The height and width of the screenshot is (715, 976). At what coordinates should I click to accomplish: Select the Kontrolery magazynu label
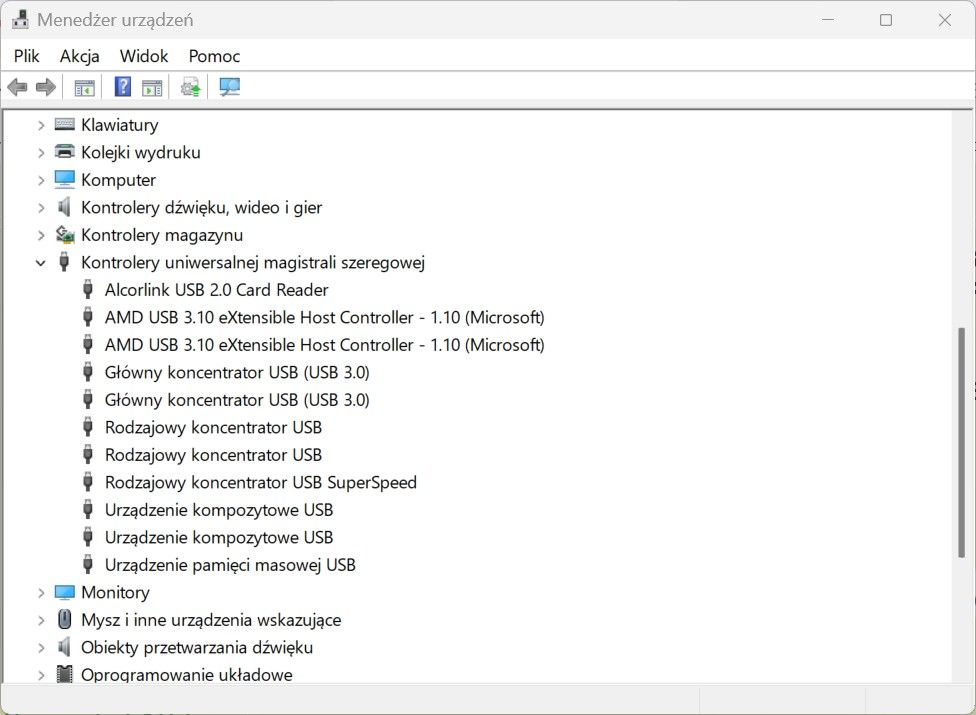[x=162, y=235]
